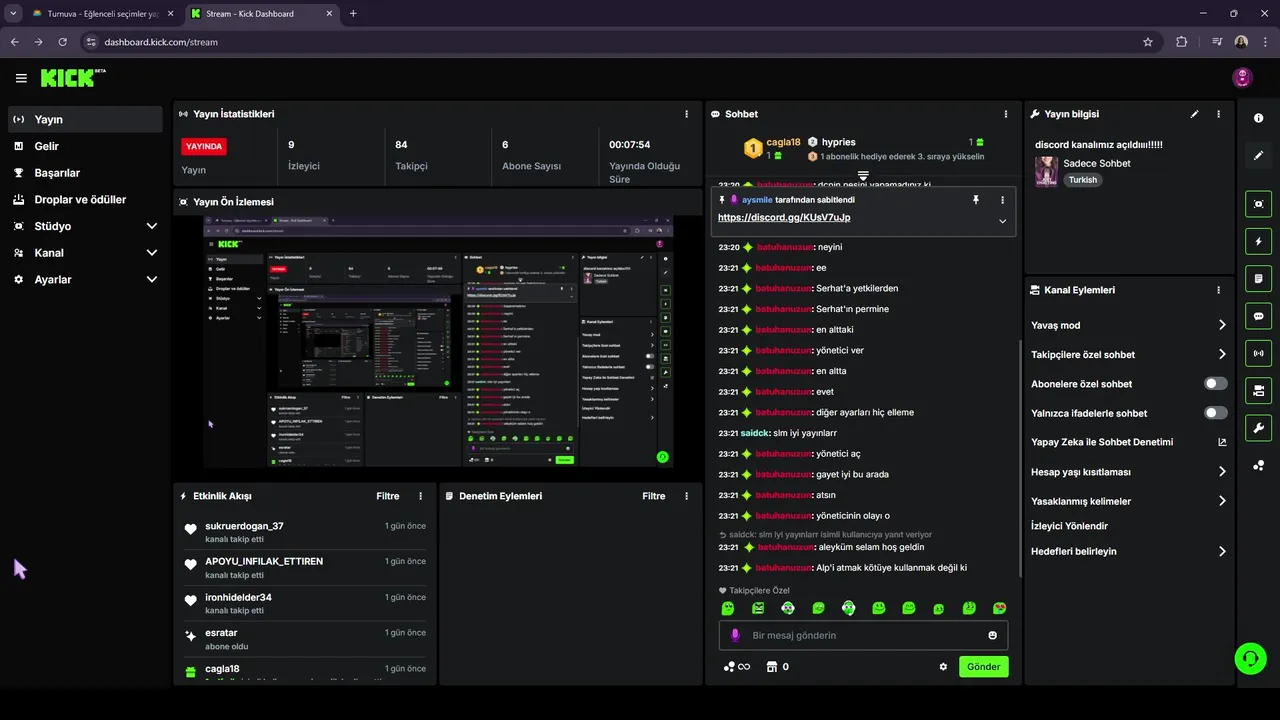Image resolution: width=1280 pixels, height=720 pixels.
Task: Open the Etkinlik Akışı three-dot menu
Action: click(x=420, y=496)
